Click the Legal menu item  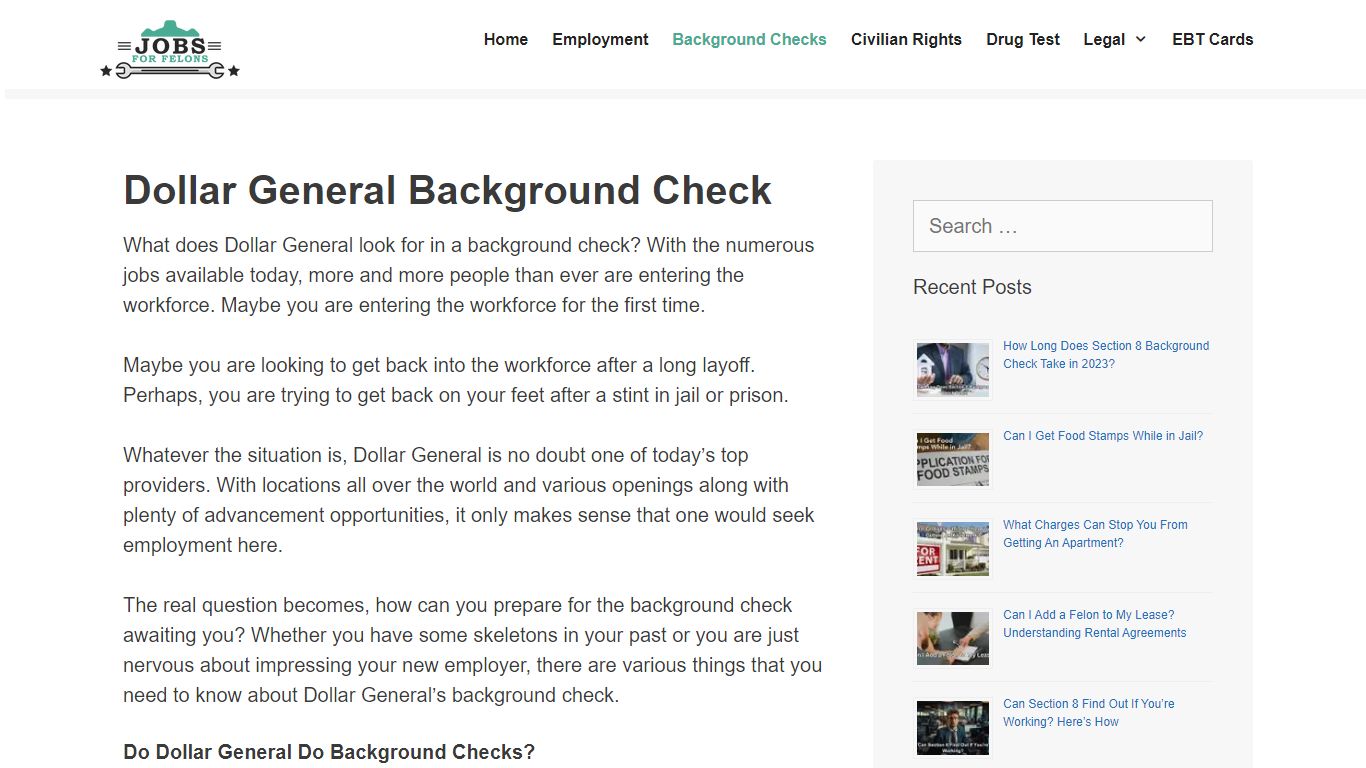click(x=1104, y=39)
